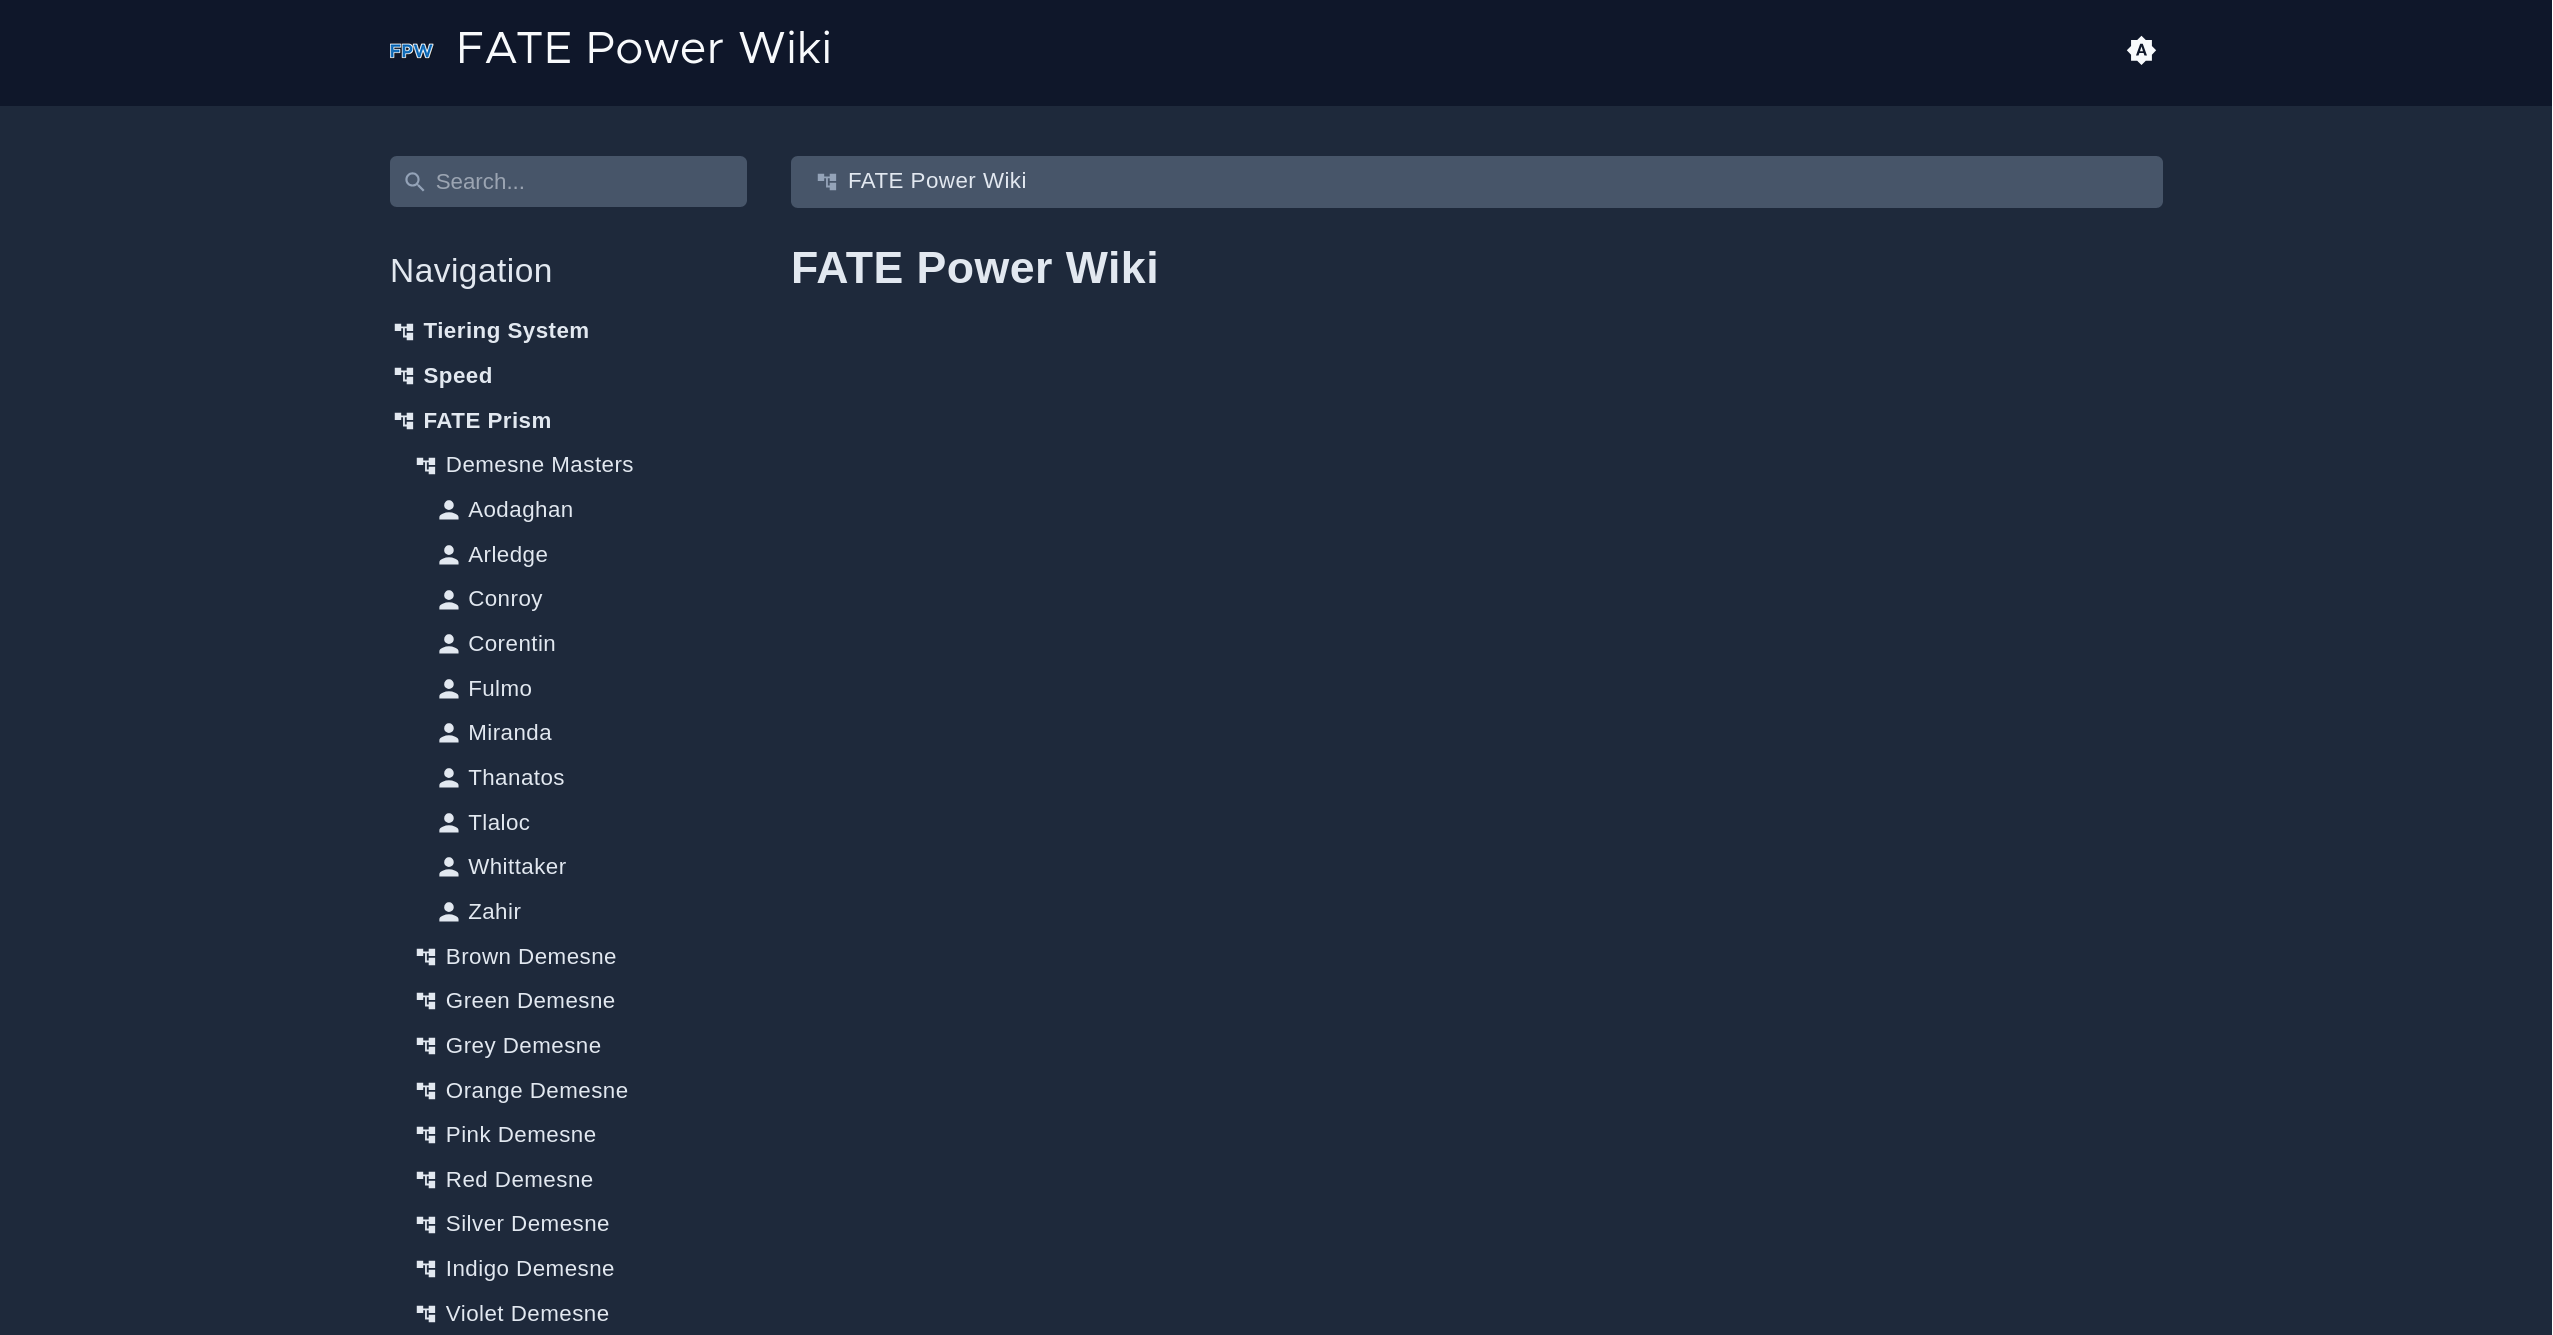
Task: Click the person icon beside Thanatos
Action: click(x=449, y=778)
